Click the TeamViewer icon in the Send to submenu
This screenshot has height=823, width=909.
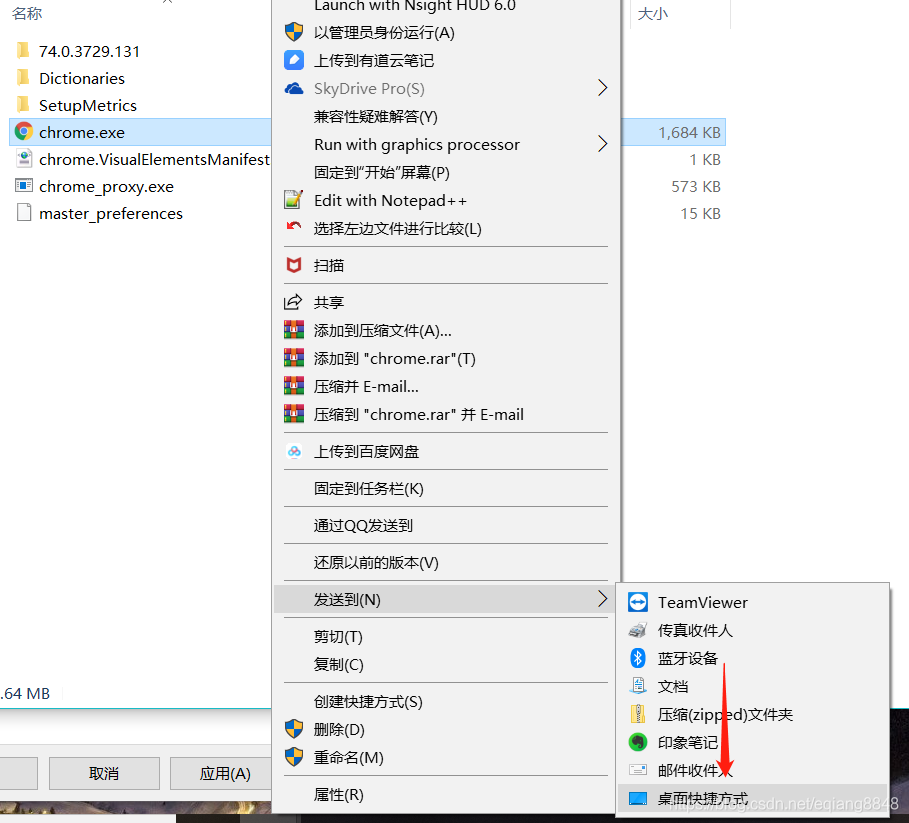tap(638, 602)
